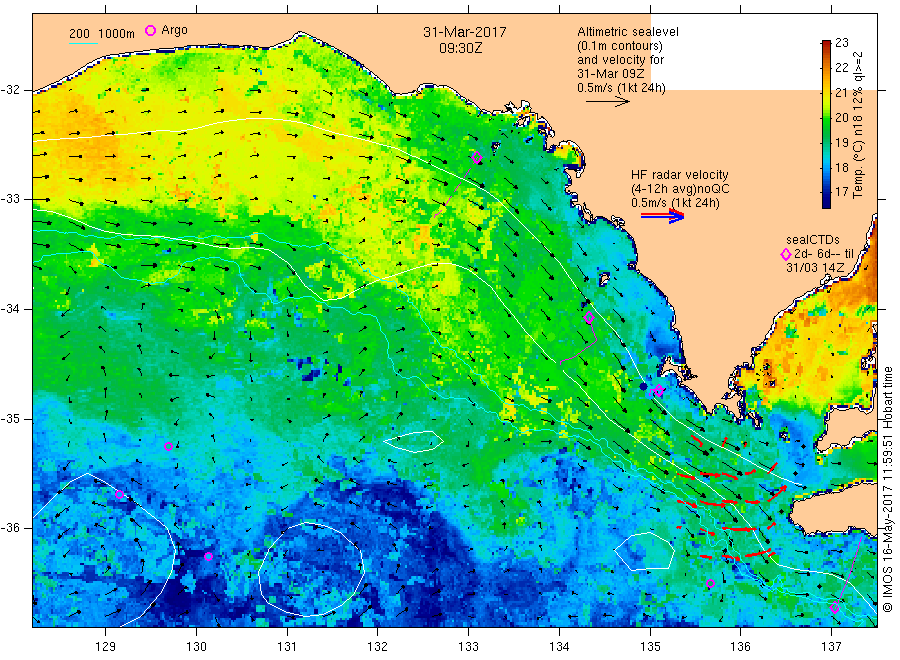Viewport: 900px width, 660px height.
Task: Click the latitude axis label '-32'
Action: pos(10,90)
